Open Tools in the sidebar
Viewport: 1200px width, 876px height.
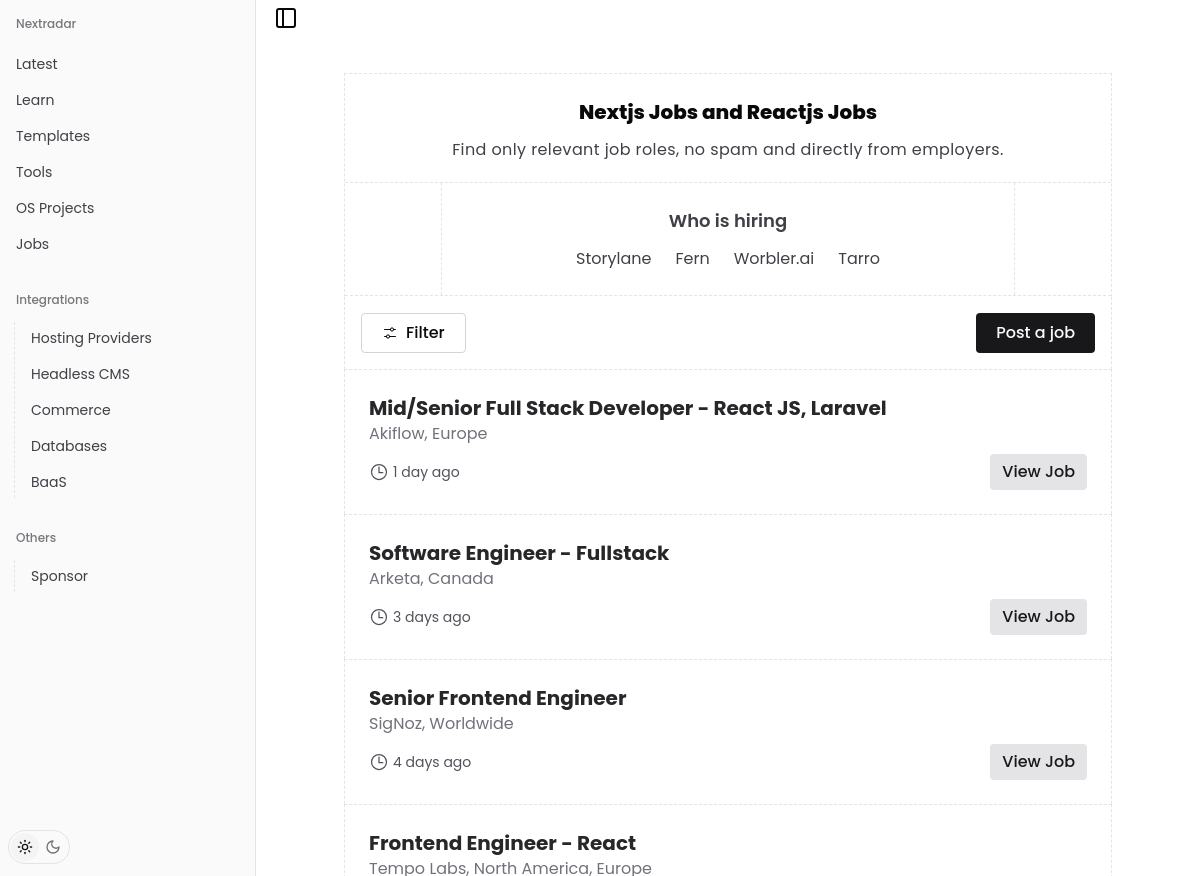tap(34, 172)
